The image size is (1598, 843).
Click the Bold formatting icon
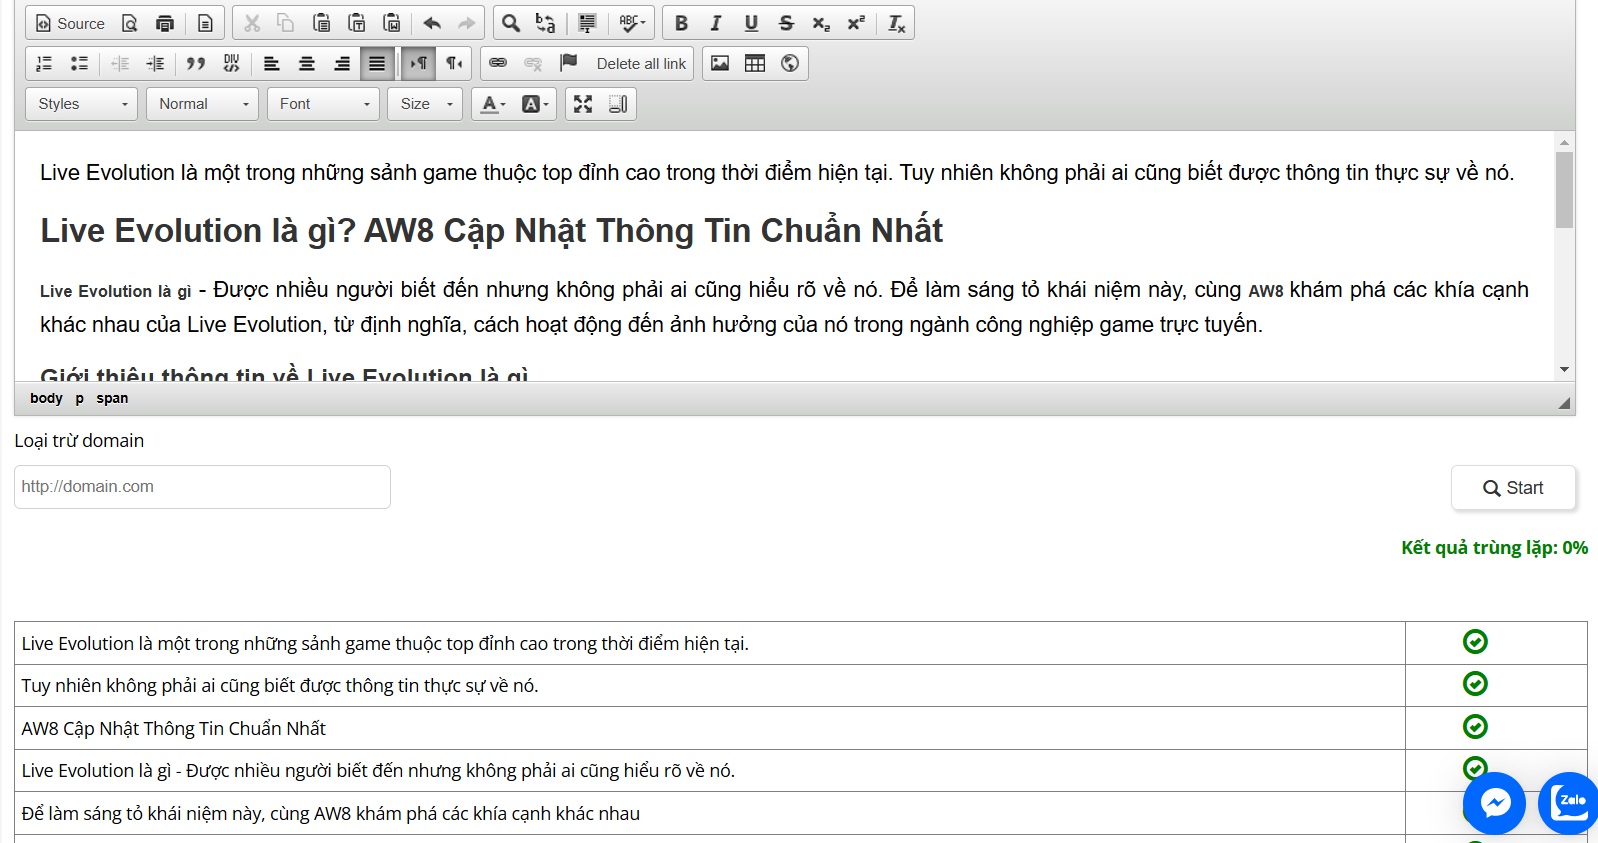click(x=681, y=23)
